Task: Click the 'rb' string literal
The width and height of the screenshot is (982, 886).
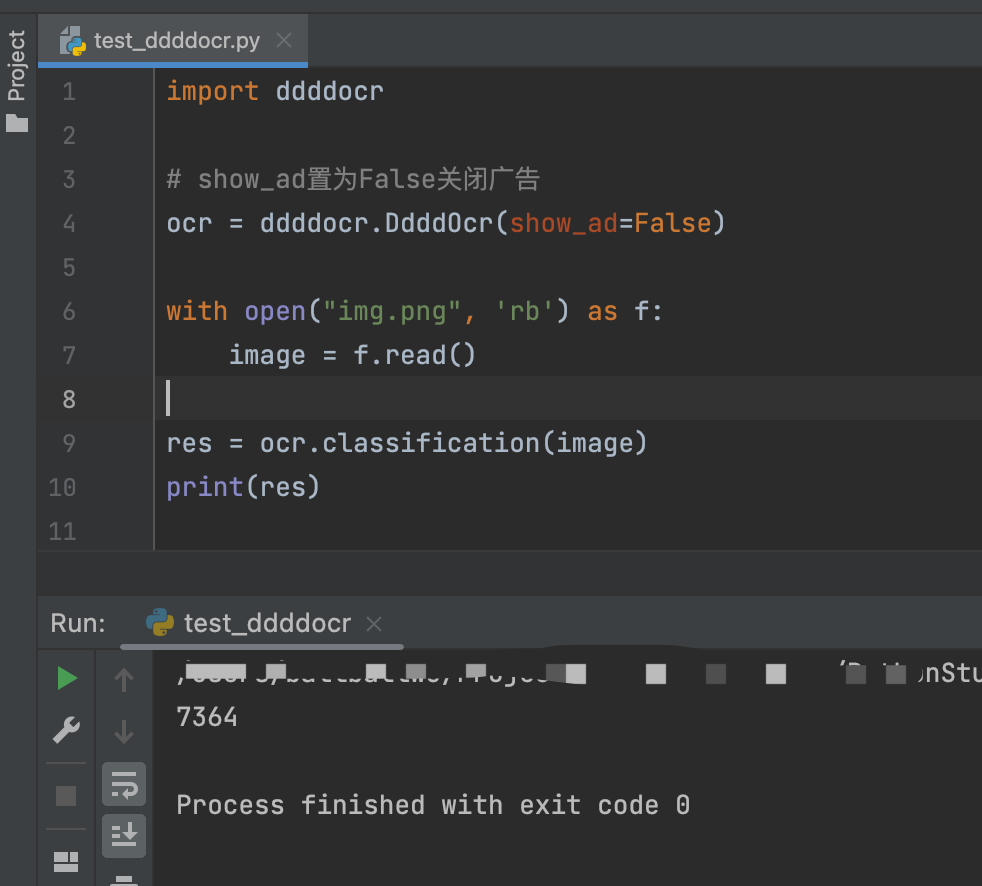Action: coord(525,311)
